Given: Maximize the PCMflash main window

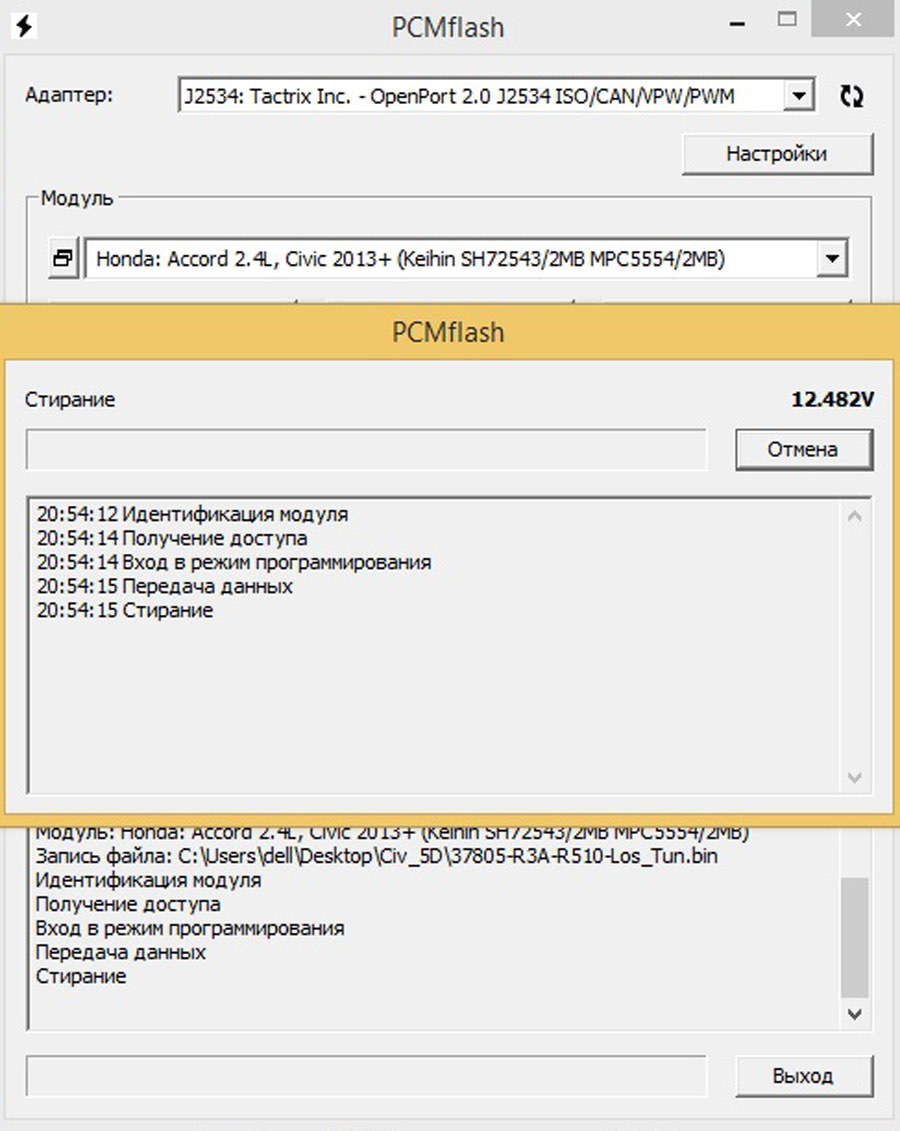Looking at the screenshot, I should [788, 20].
